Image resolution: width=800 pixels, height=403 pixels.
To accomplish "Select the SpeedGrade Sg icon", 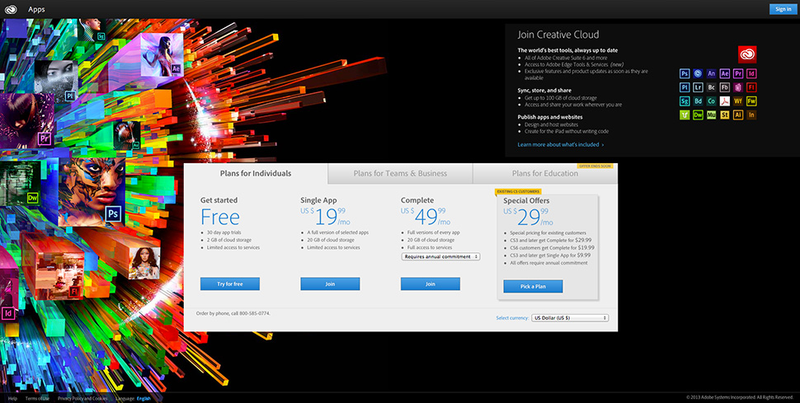I will click(x=685, y=101).
